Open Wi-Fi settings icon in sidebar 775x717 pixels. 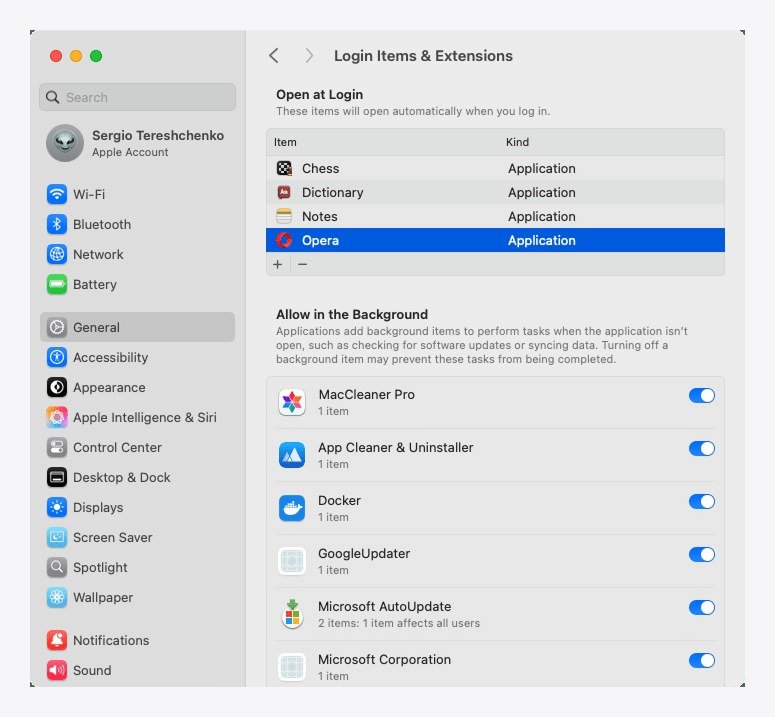57,194
